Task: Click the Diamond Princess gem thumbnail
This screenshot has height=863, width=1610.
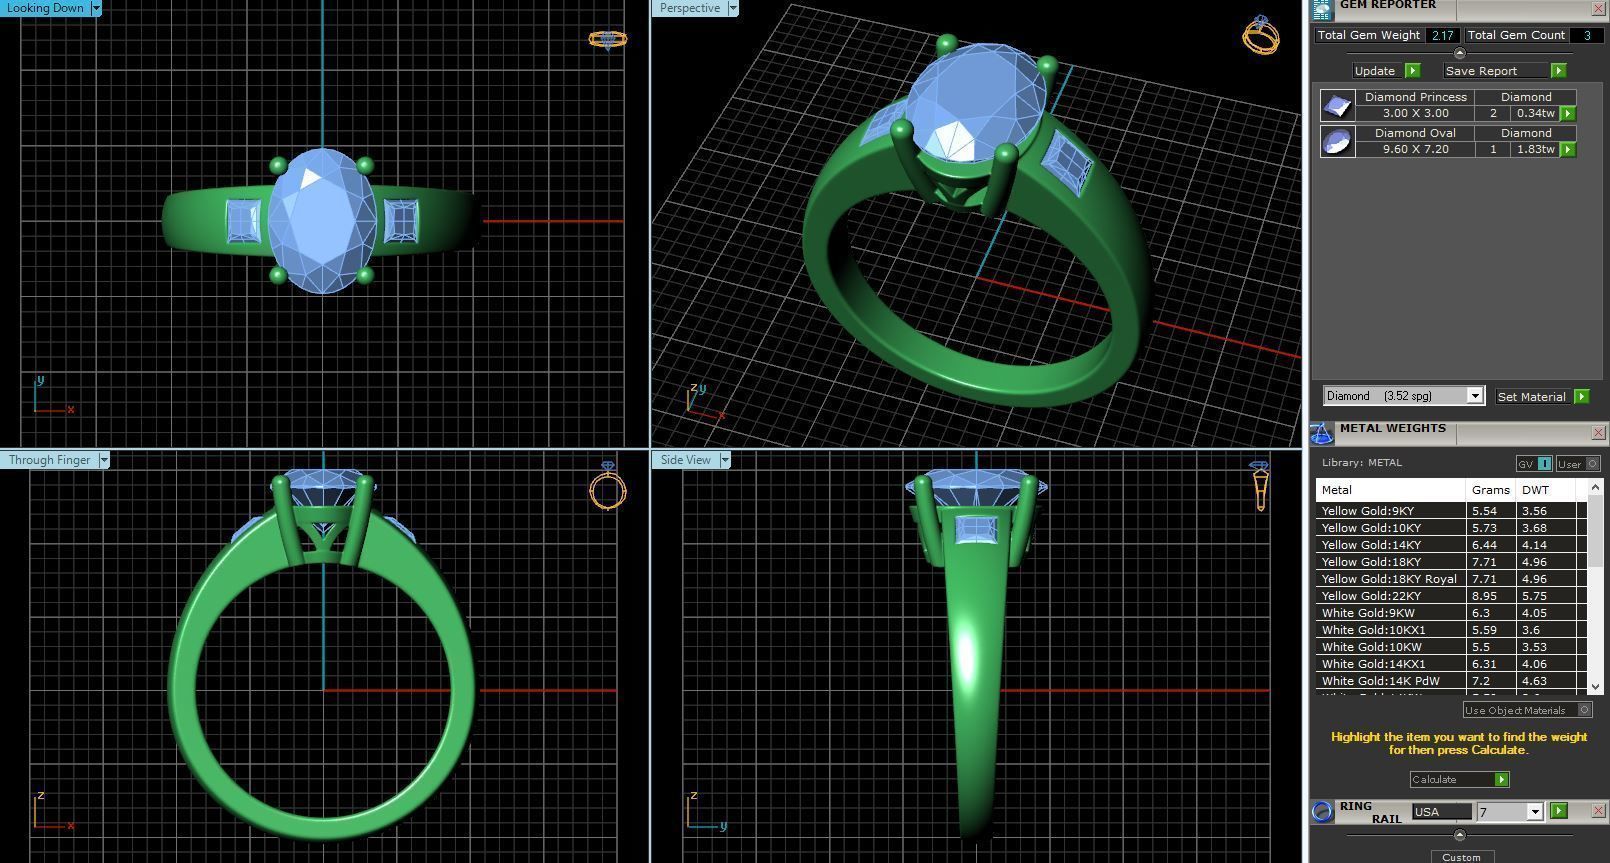Action: 1337,106
